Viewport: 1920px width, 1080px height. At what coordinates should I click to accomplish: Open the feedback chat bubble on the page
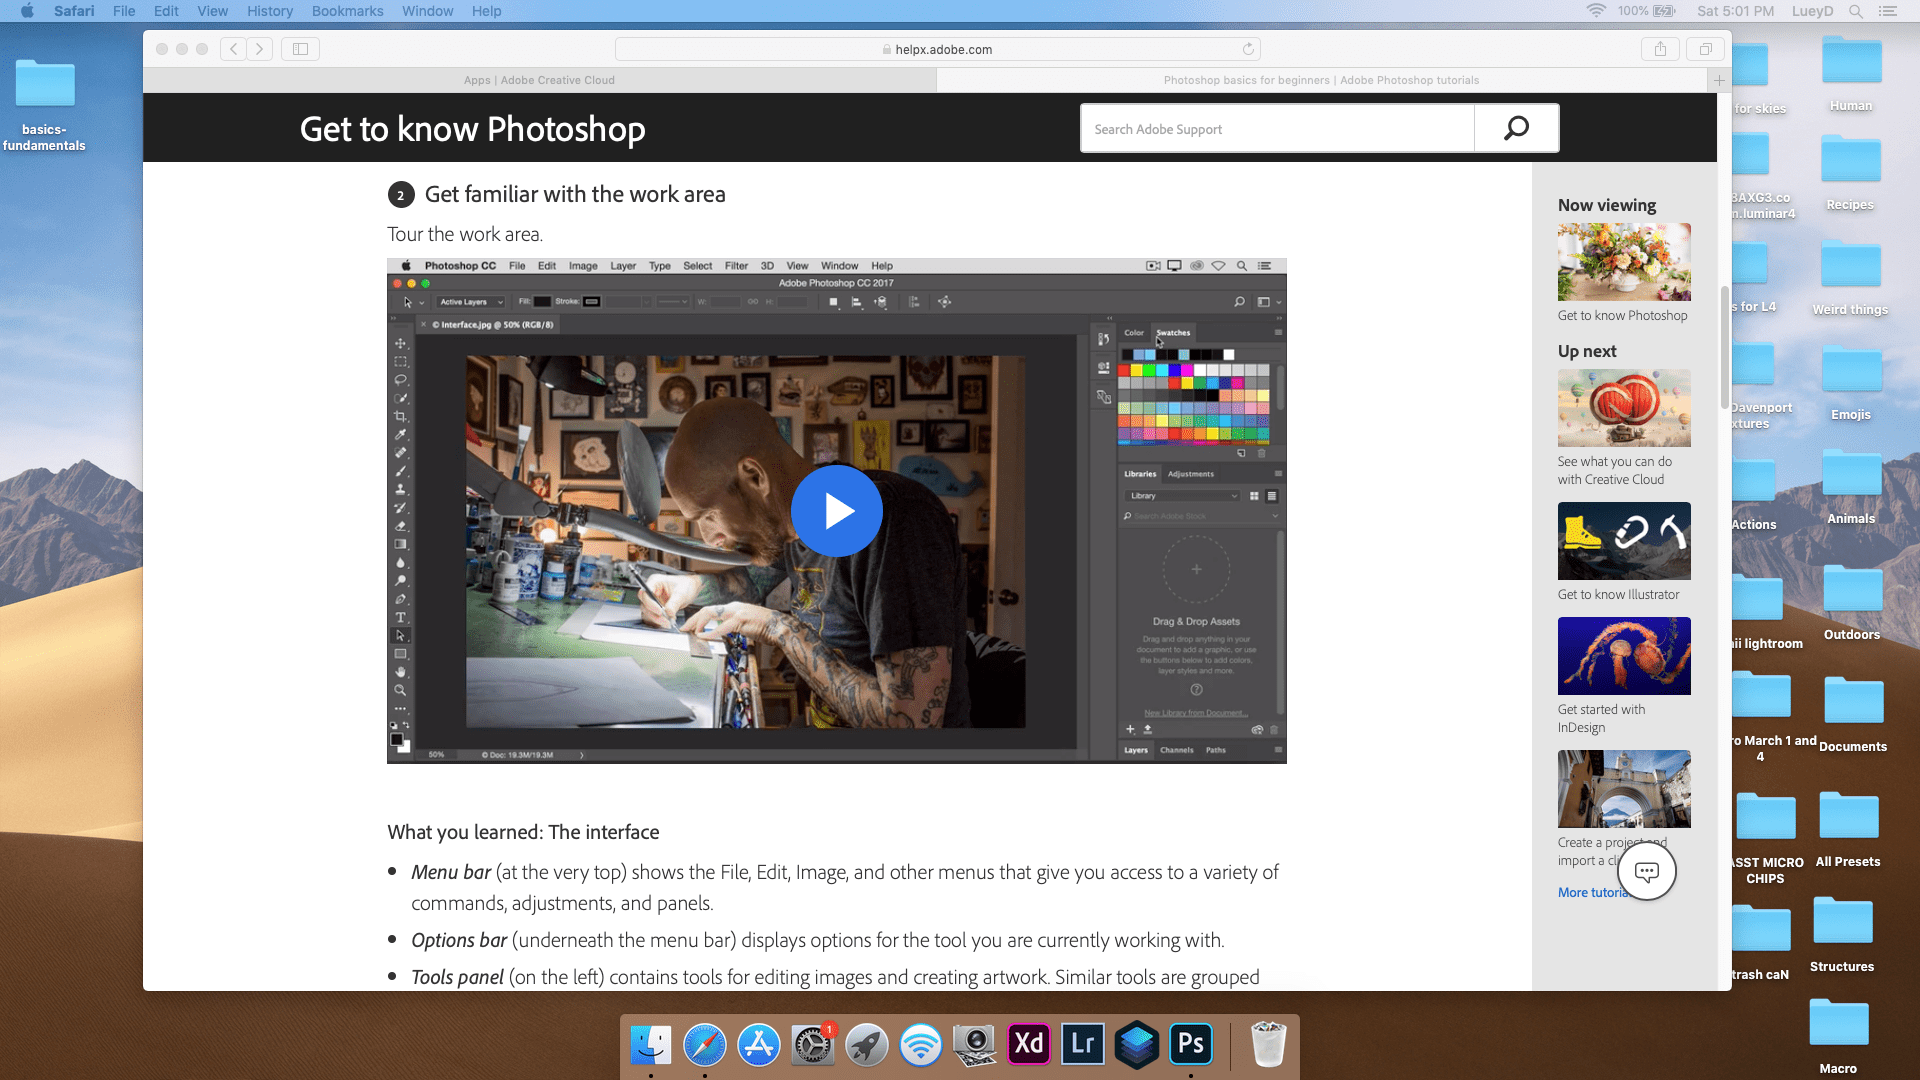tap(1647, 871)
